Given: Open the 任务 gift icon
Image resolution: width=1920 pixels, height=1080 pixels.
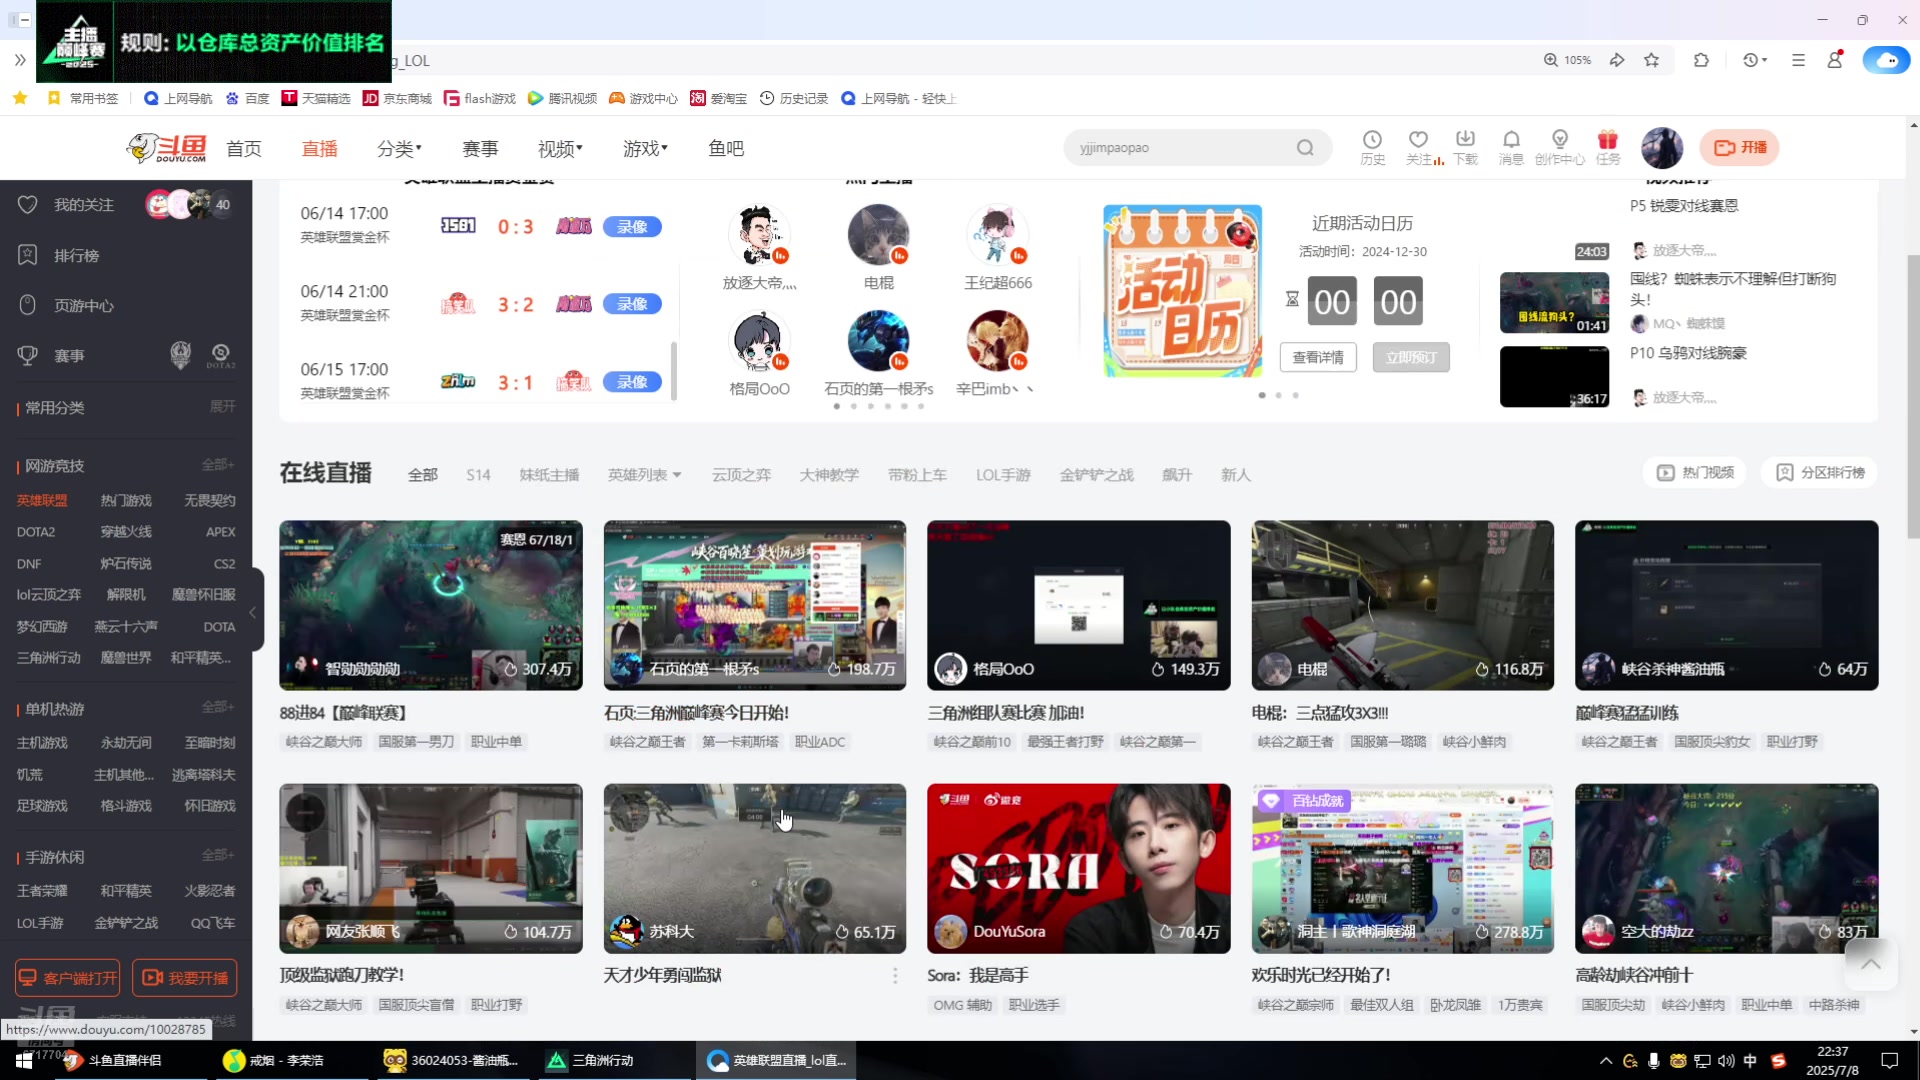Looking at the screenshot, I should point(1607,147).
